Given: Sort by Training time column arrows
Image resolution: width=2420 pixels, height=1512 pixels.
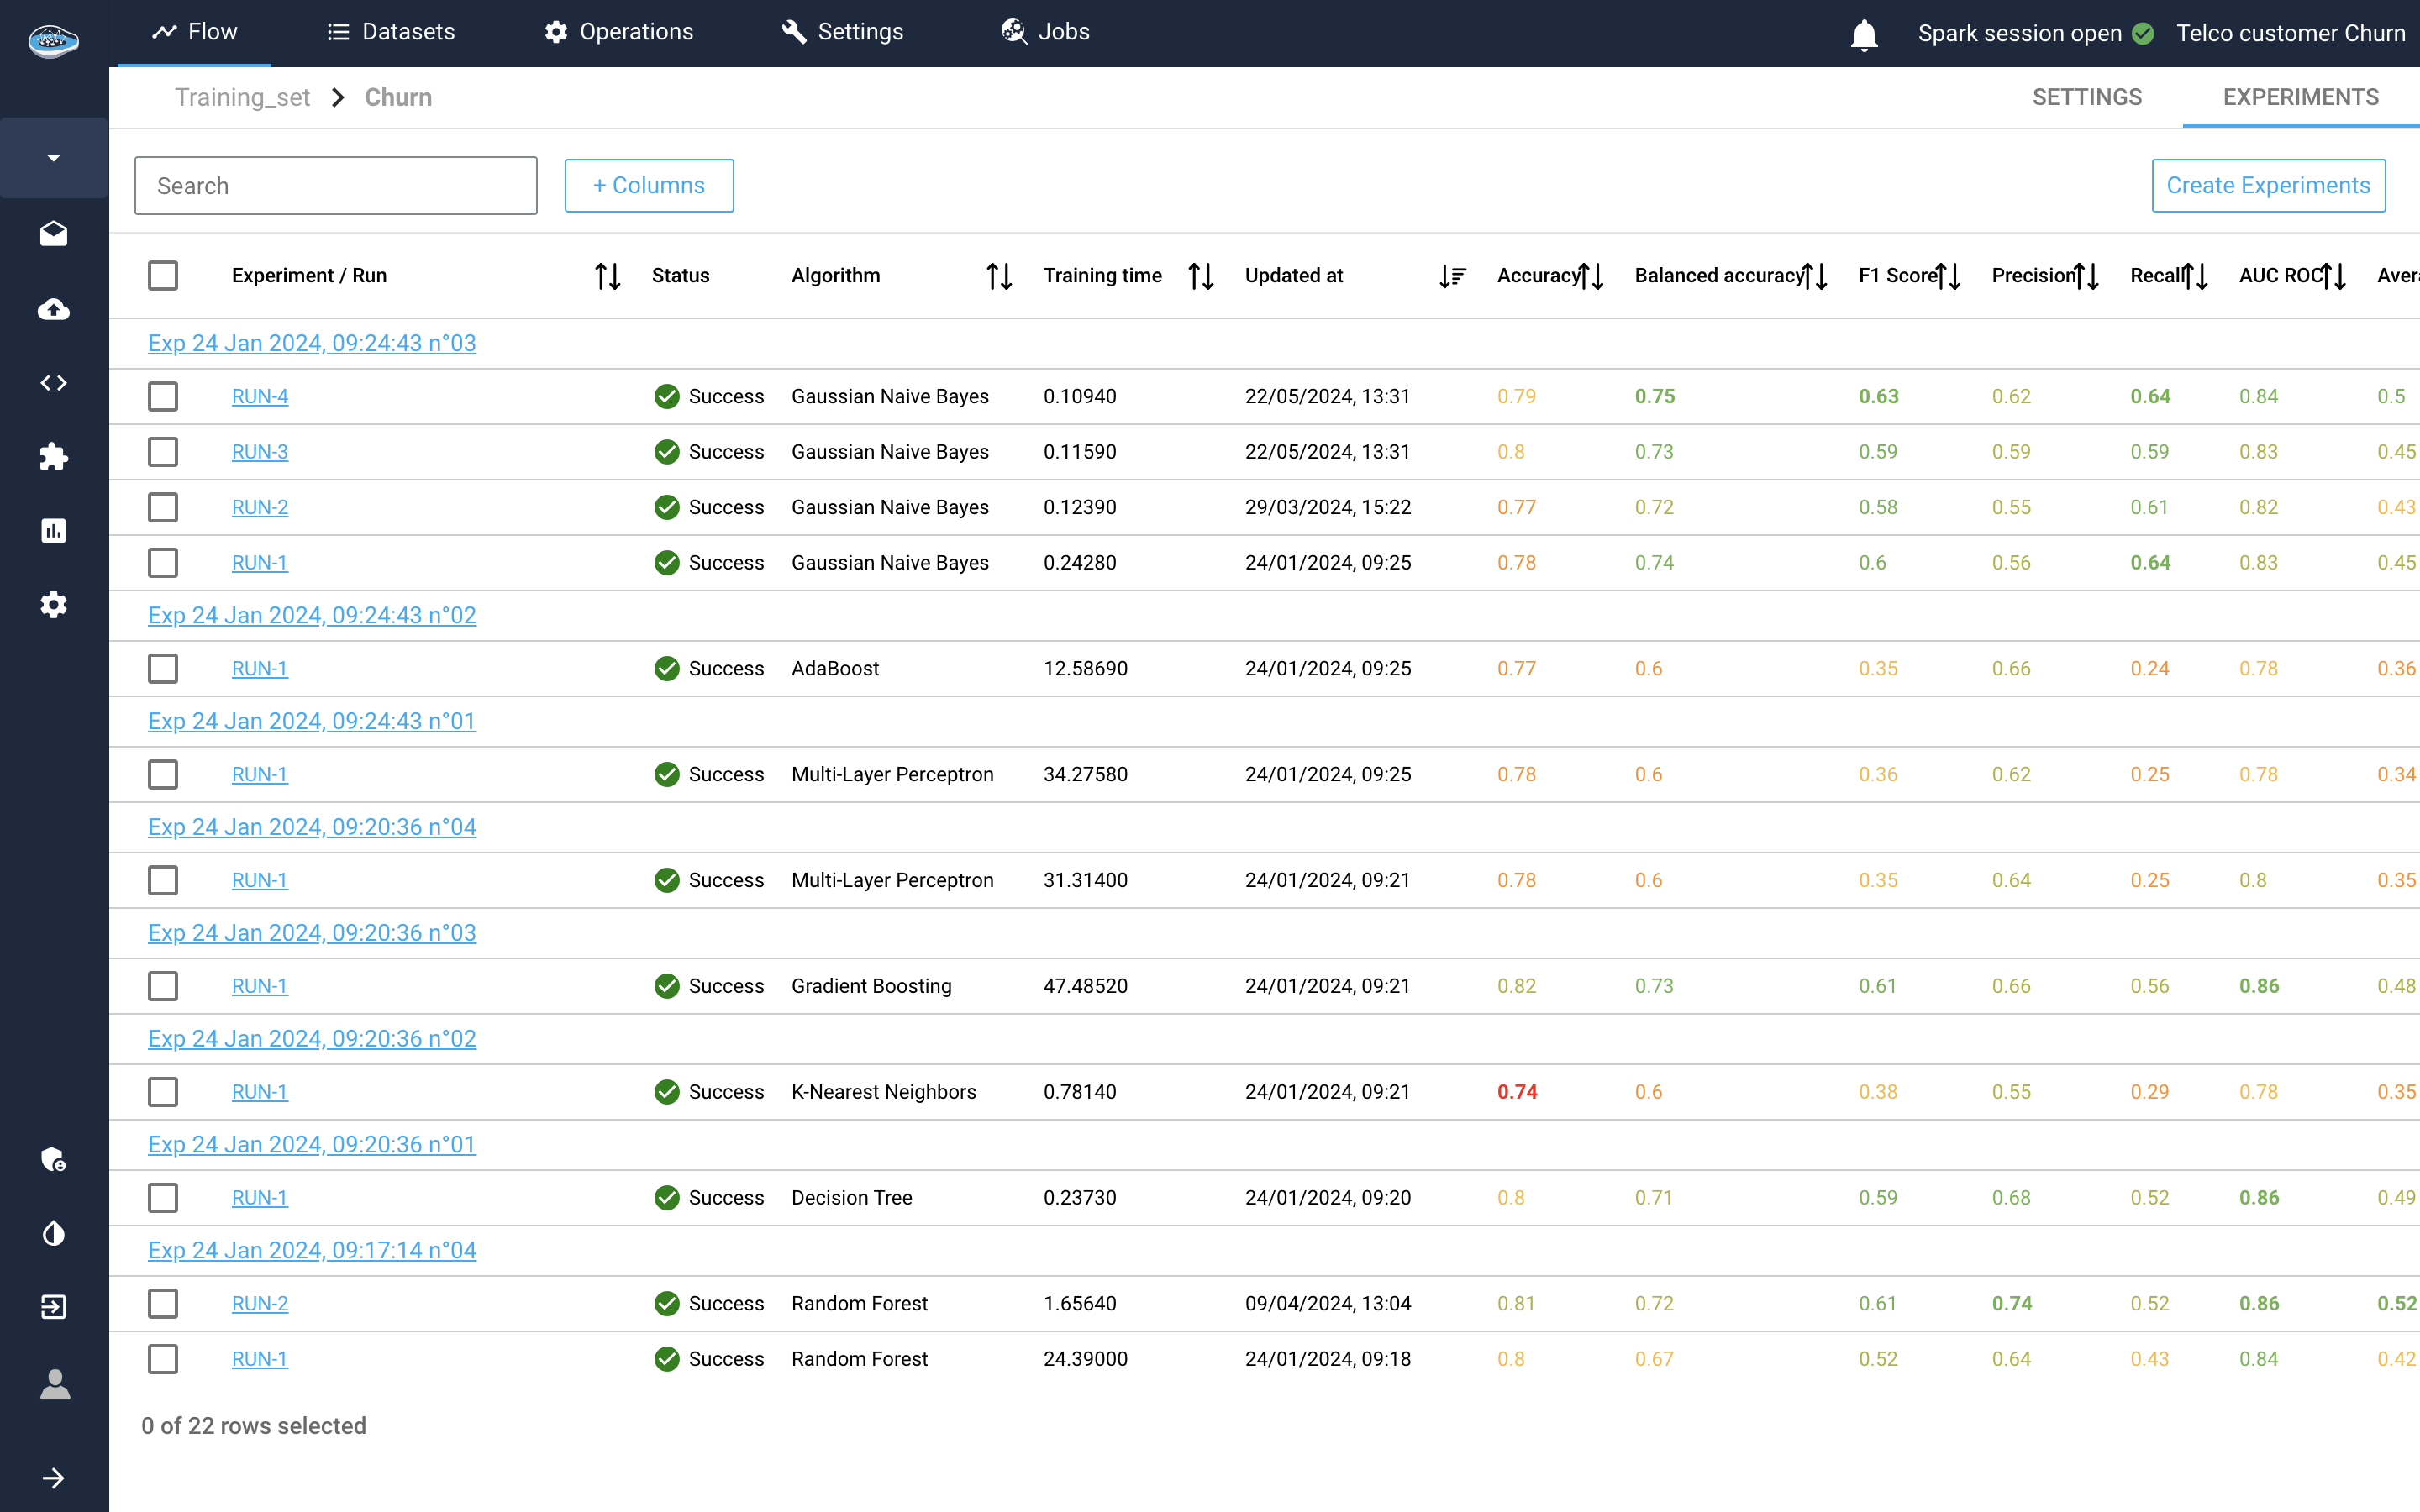Looking at the screenshot, I should pyautogui.click(x=1200, y=276).
